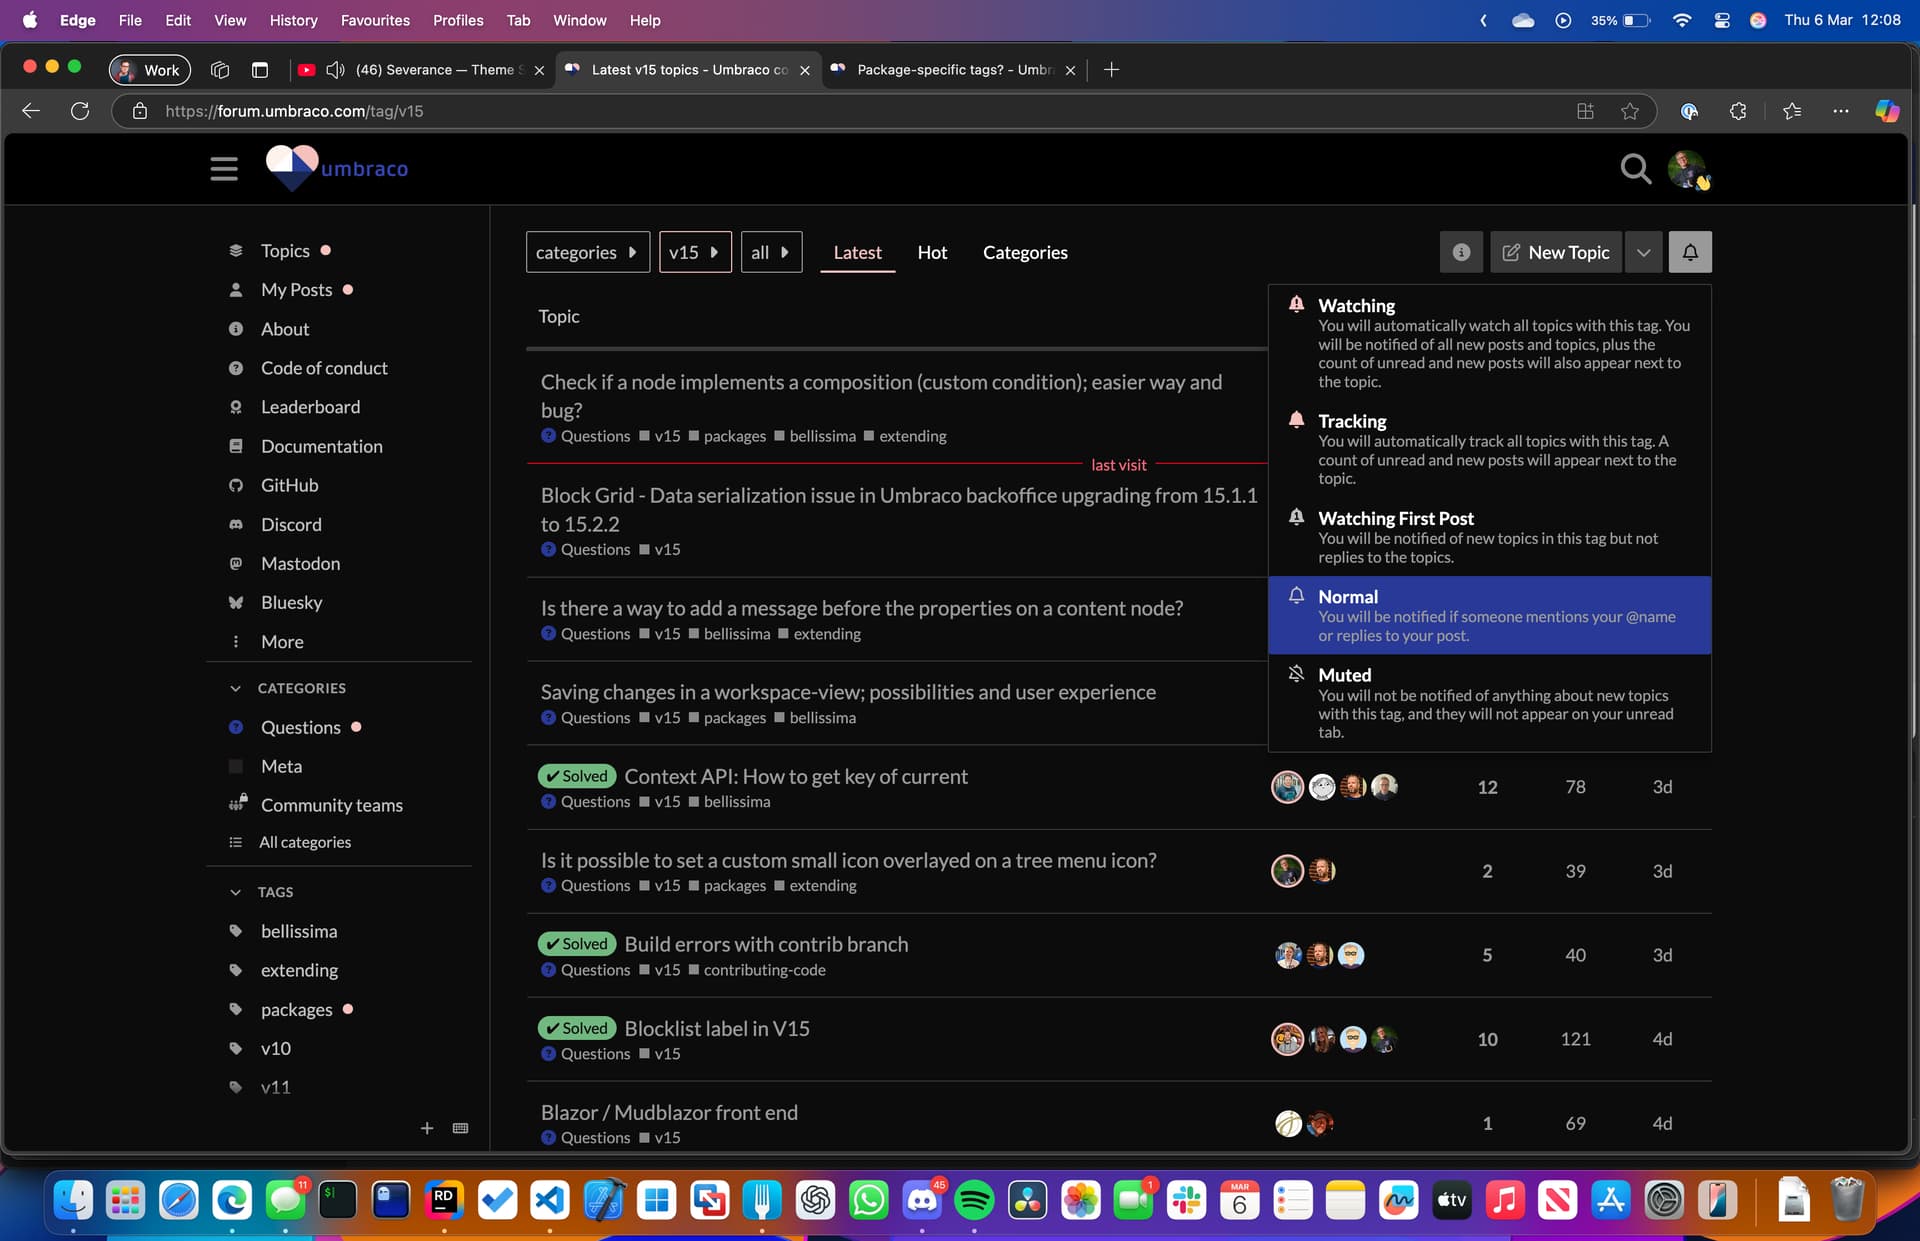The width and height of the screenshot is (1920, 1241).
Task: Click the browser address bar URL
Action: [294, 111]
